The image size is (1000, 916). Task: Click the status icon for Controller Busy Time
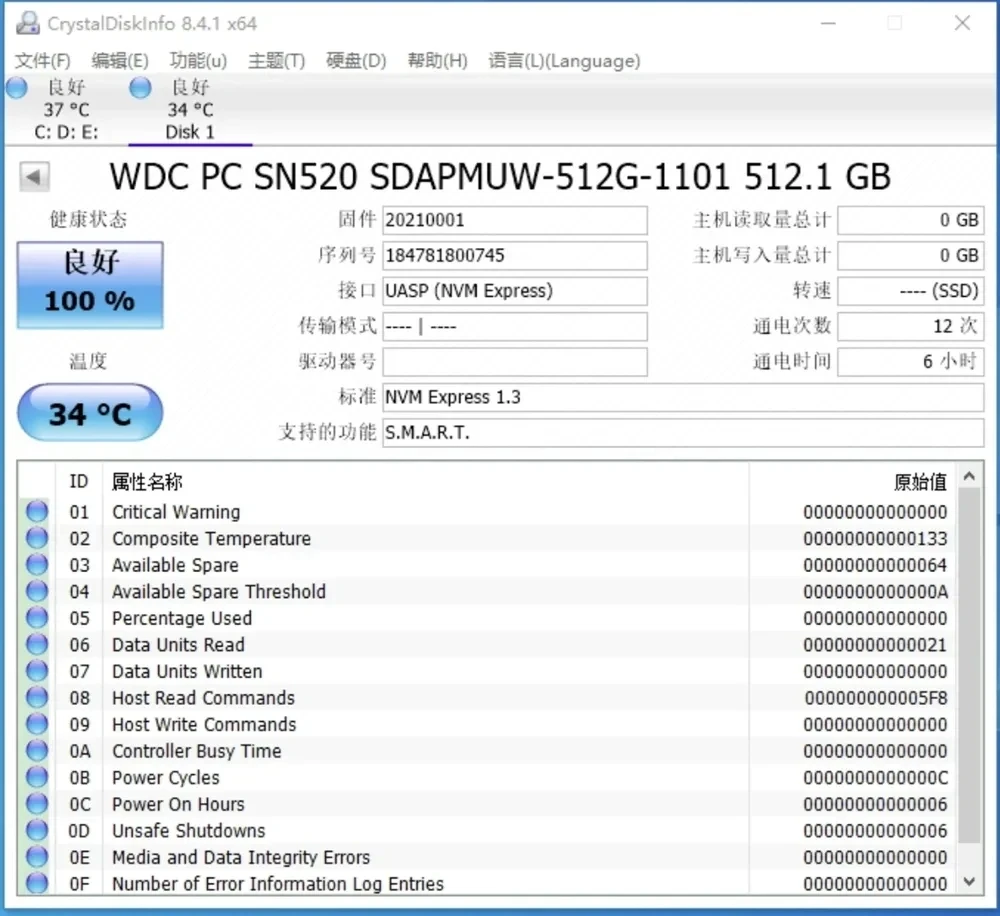[x=37, y=751]
